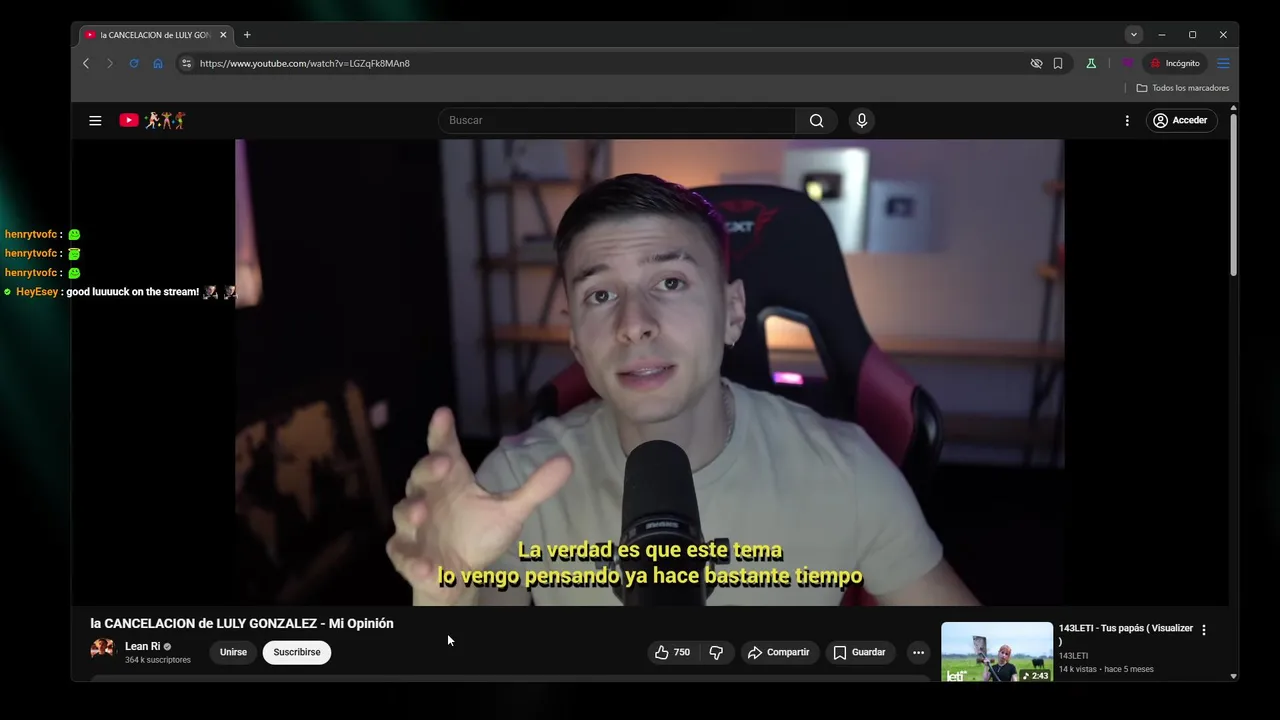Click the crossed-eye tracking protection icon
This screenshot has width=1280, height=720.
(1037, 63)
